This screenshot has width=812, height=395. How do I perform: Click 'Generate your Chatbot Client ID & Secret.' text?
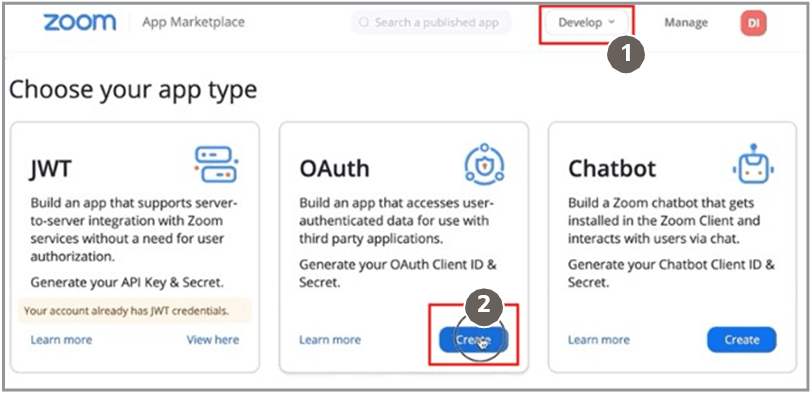click(x=672, y=273)
